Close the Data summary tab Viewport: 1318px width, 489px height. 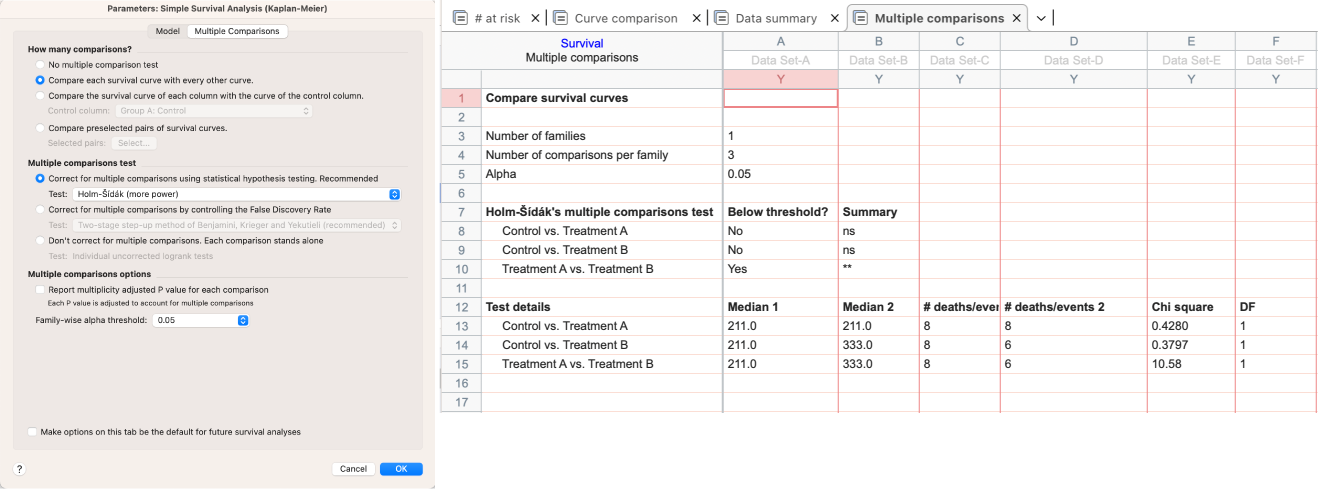[x=835, y=18]
